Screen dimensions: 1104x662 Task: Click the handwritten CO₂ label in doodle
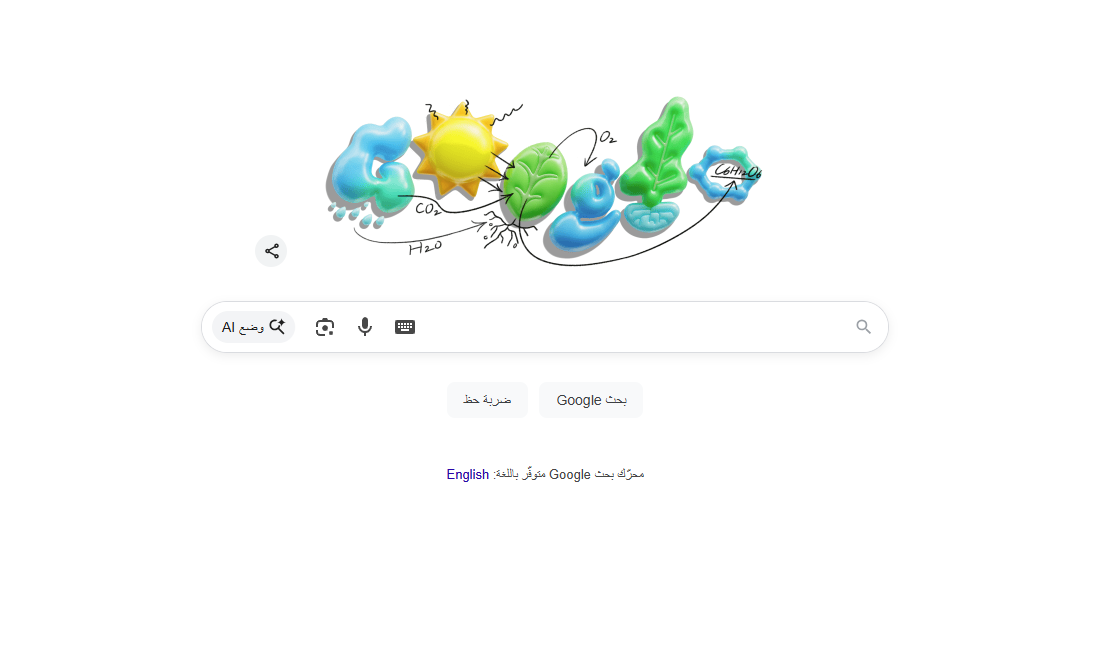[427, 209]
